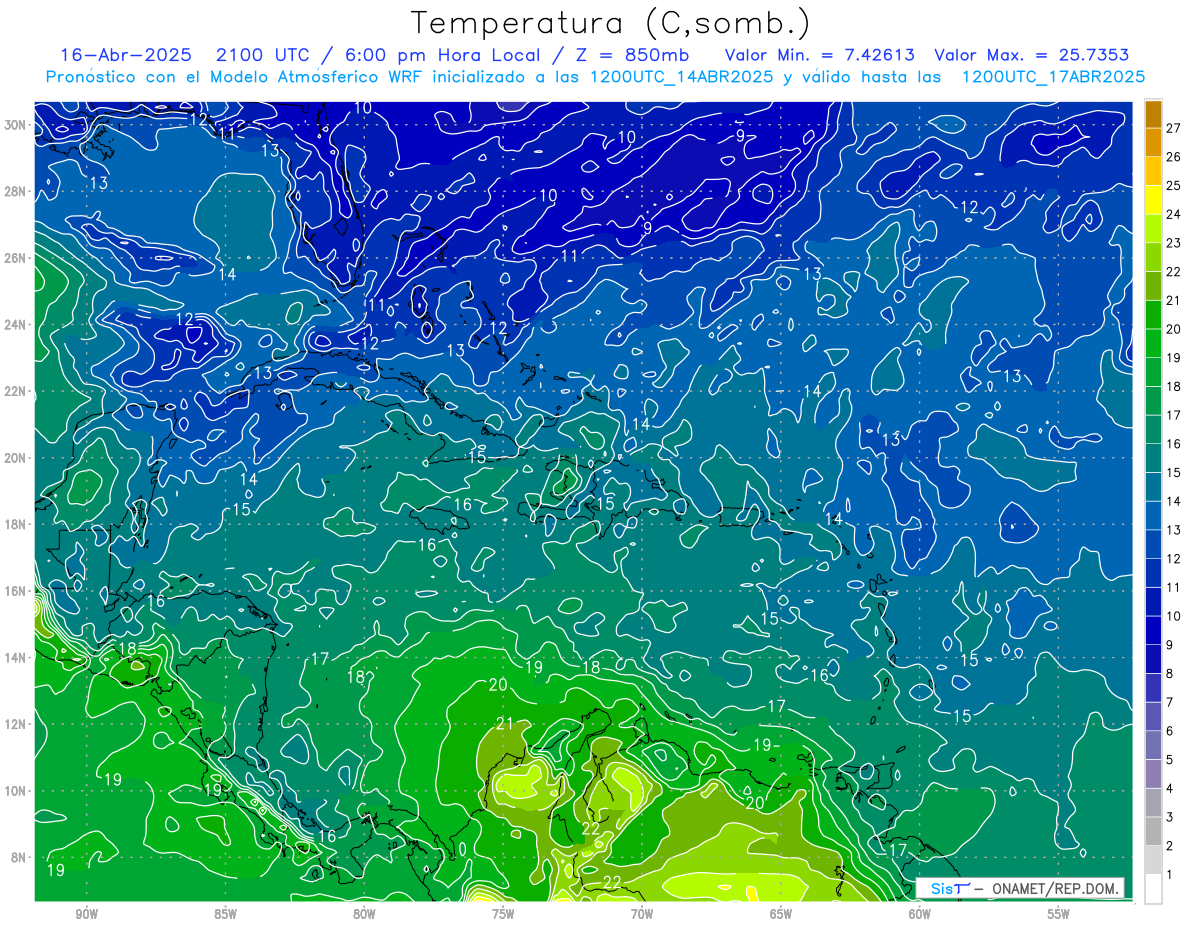Click the '22N' latitude axis label
This screenshot has height=927, width=1200.
(15, 391)
